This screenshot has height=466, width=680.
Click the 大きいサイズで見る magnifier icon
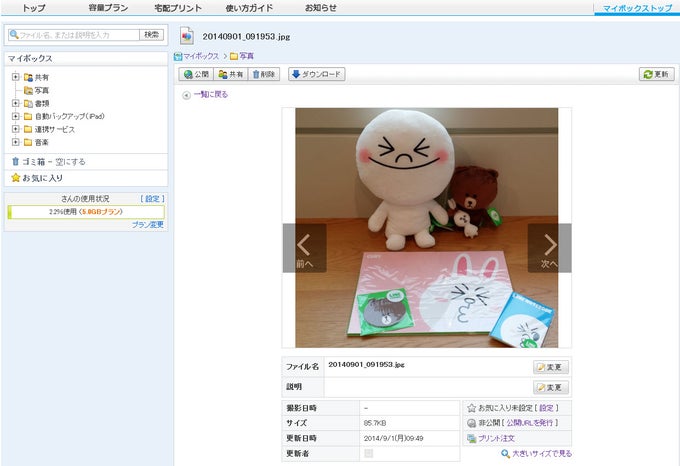click(505, 453)
